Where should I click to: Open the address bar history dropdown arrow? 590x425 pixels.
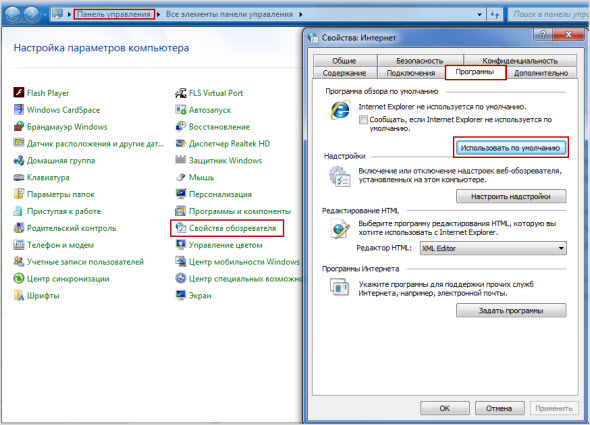[x=479, y=15]
